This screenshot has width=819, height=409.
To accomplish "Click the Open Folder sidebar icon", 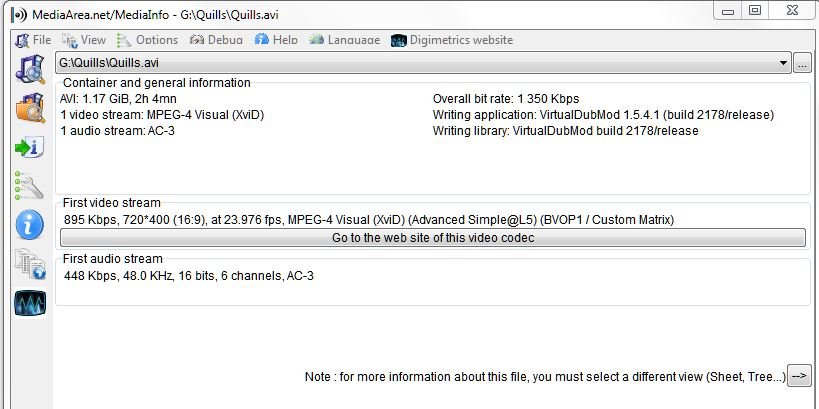I will tap(30, 108).
